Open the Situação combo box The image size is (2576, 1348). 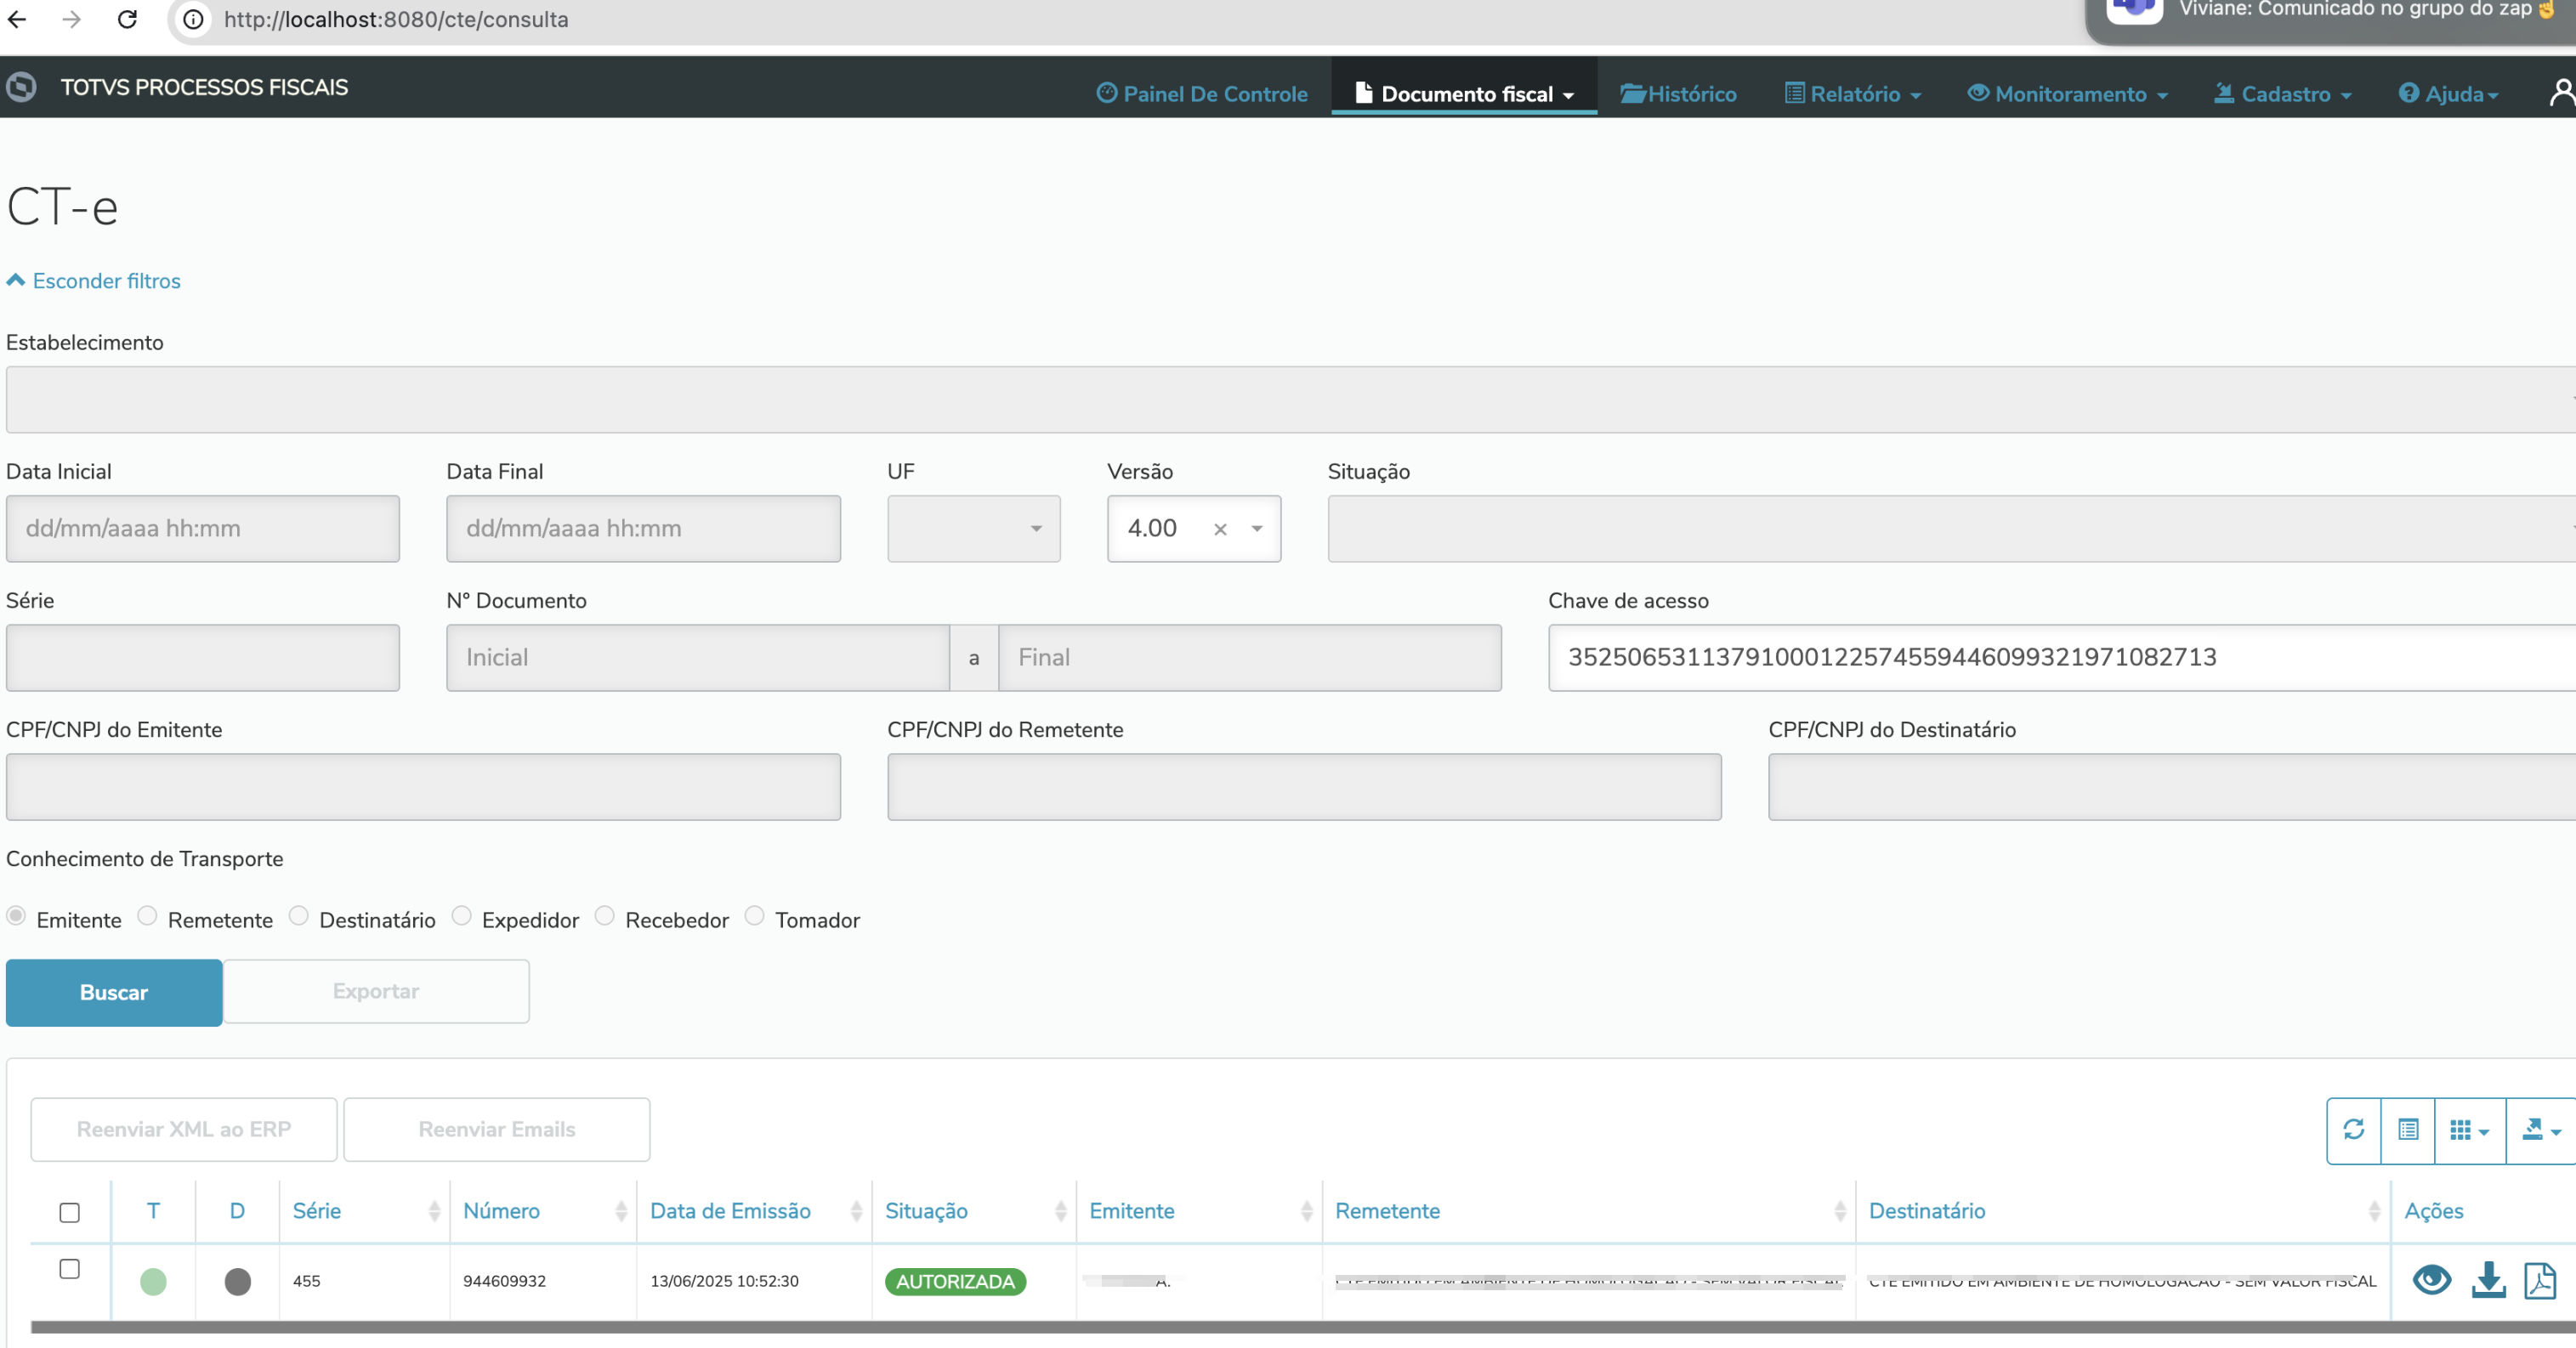pyautogui.click(x=1950, y=528)
